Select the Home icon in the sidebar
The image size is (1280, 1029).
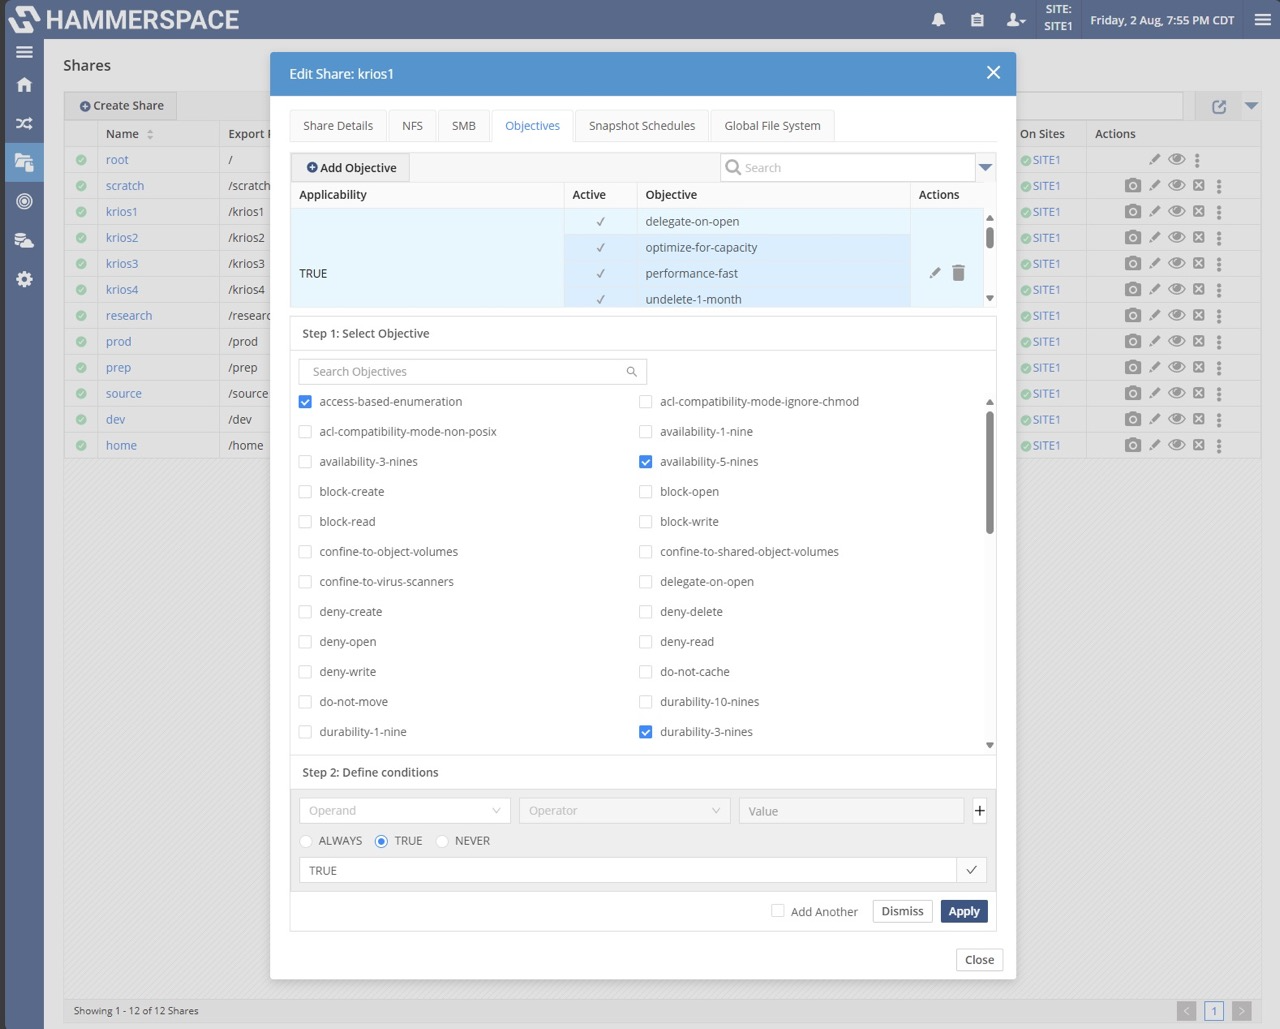[24, 84]
